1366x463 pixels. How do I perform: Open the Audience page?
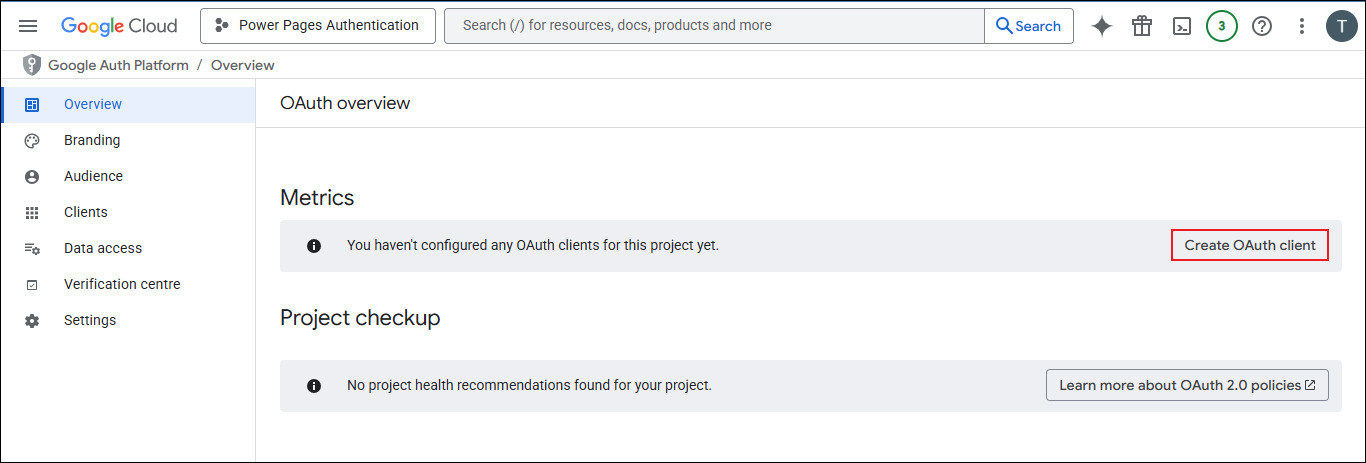128,176
